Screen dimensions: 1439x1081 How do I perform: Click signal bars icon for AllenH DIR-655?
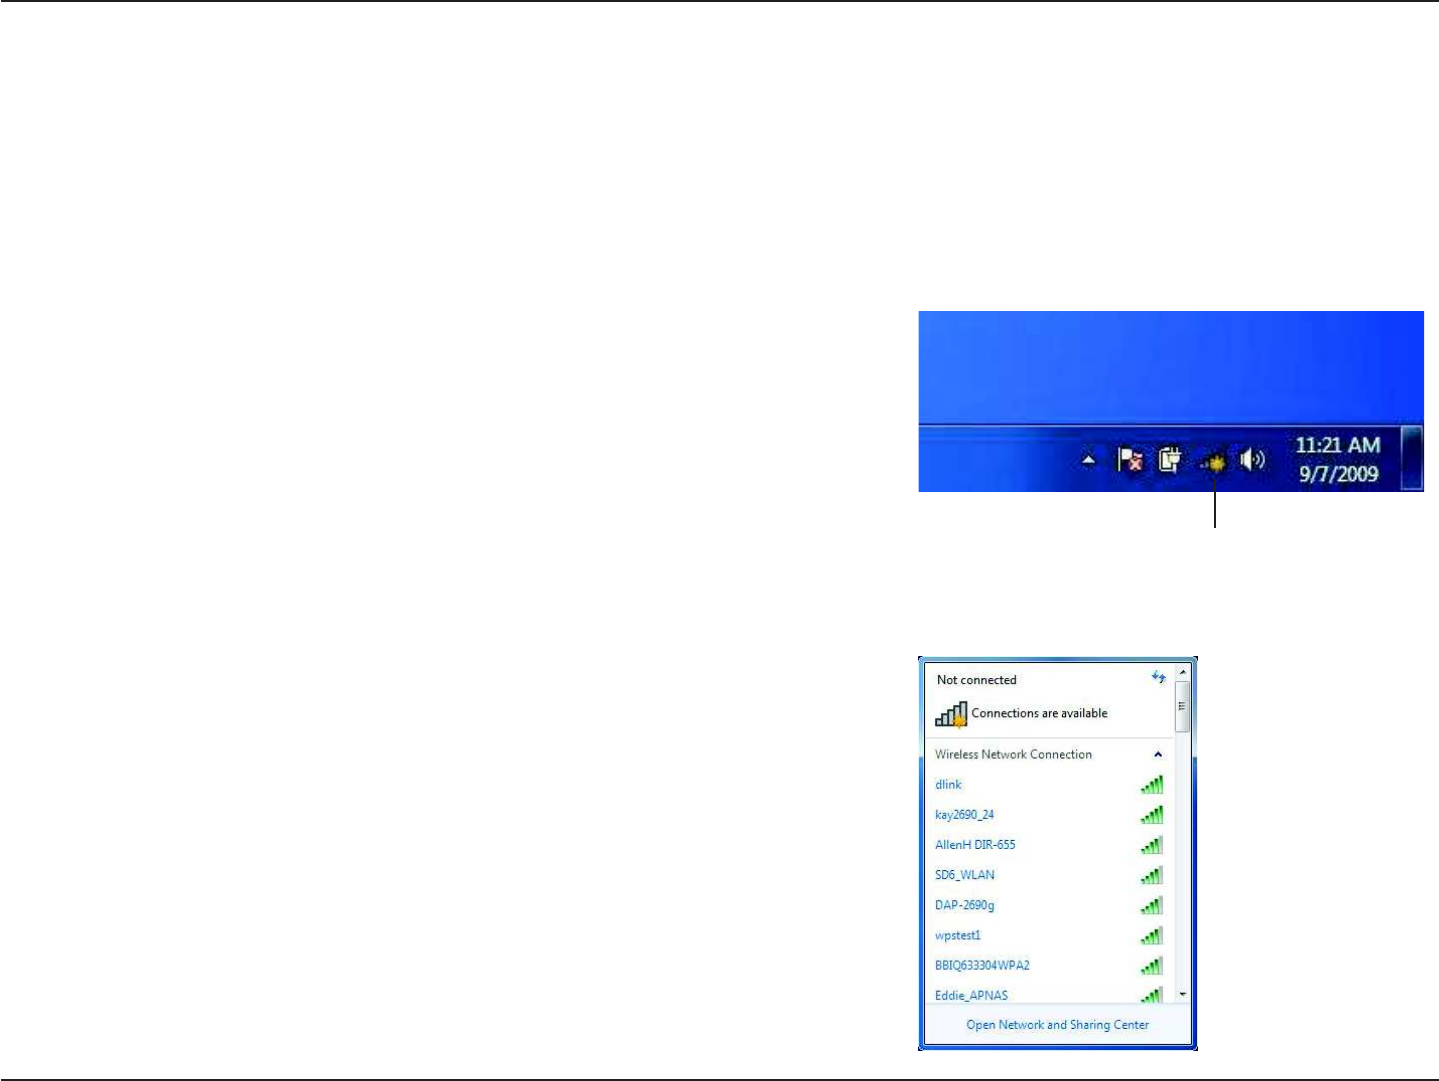(x=1152, y=845)
